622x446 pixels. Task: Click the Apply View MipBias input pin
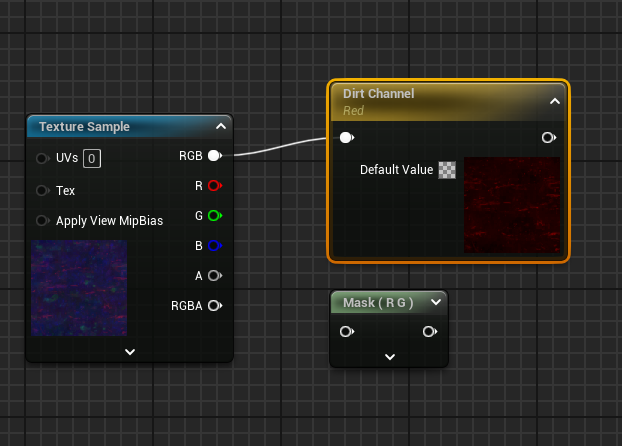[42, 220]
